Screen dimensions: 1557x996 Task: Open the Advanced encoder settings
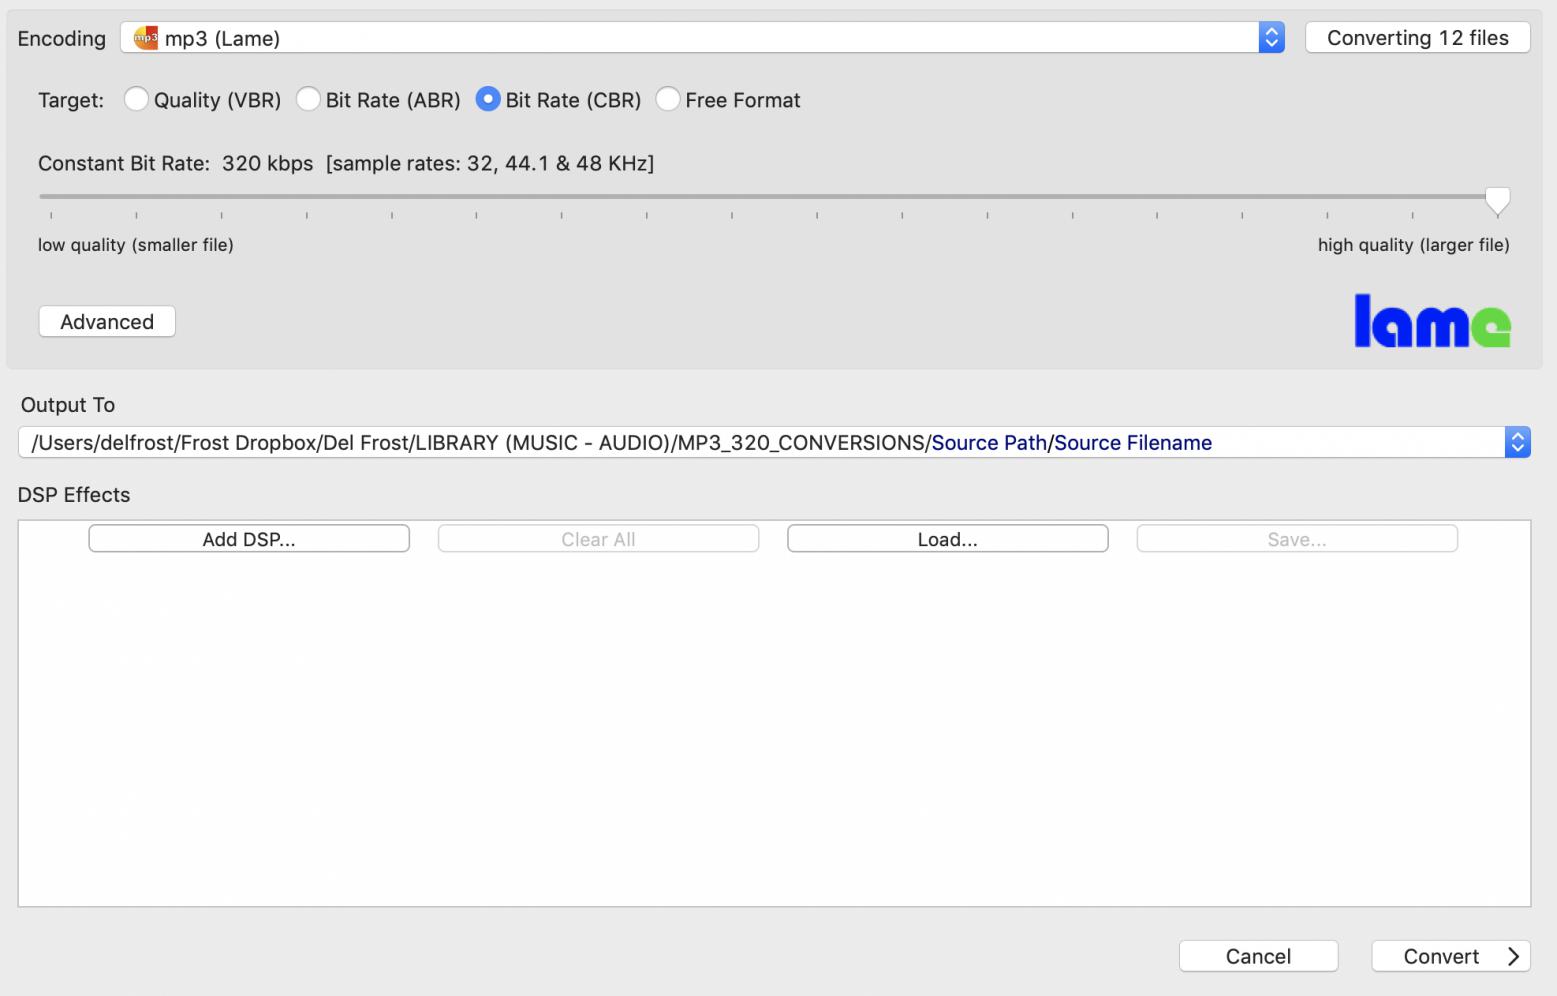click(x=107, y=322)
